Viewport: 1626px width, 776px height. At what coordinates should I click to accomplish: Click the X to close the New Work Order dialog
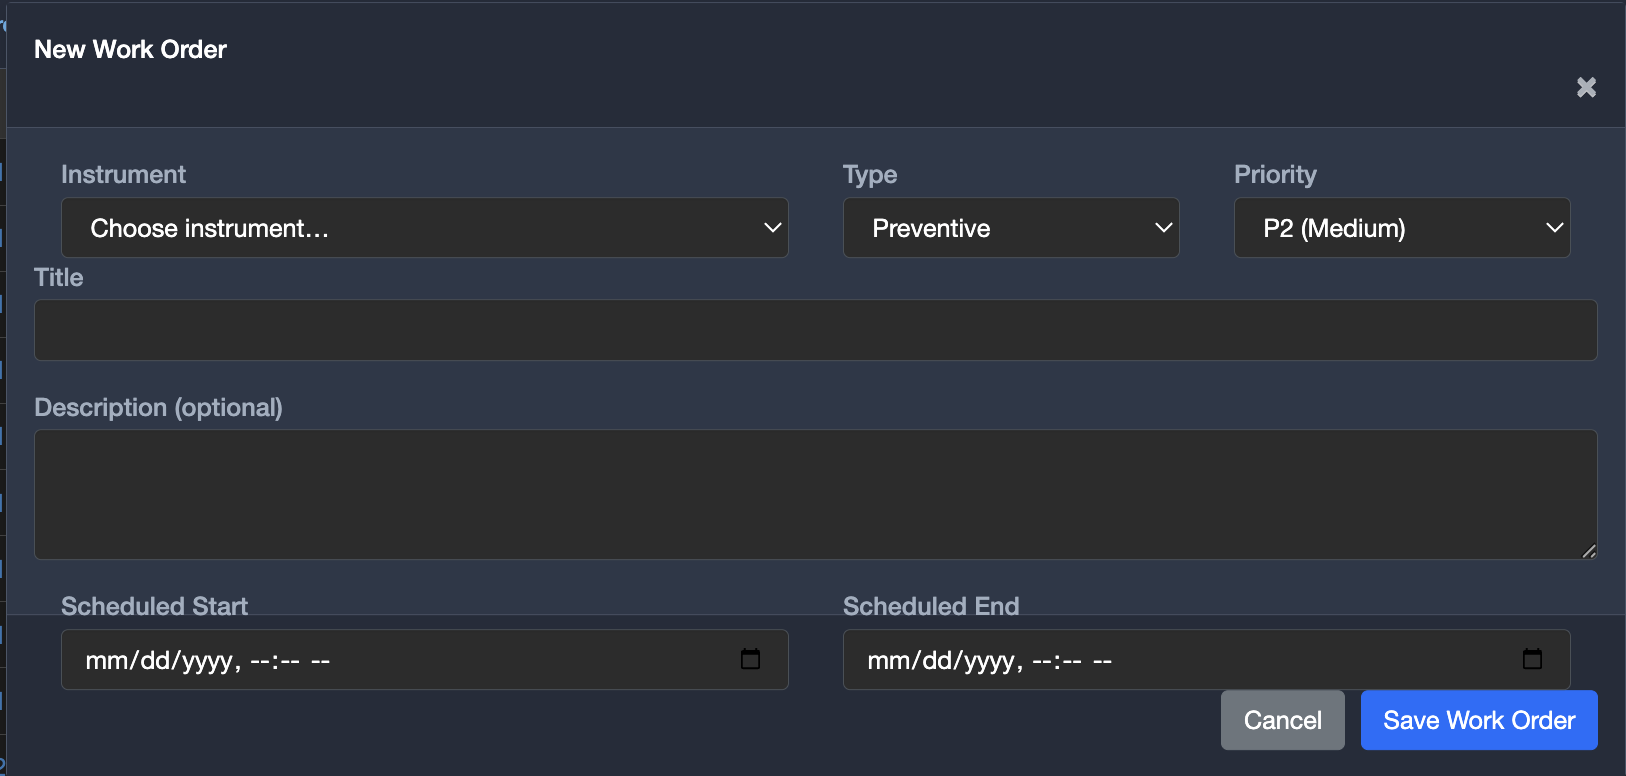click(1585, 87)
